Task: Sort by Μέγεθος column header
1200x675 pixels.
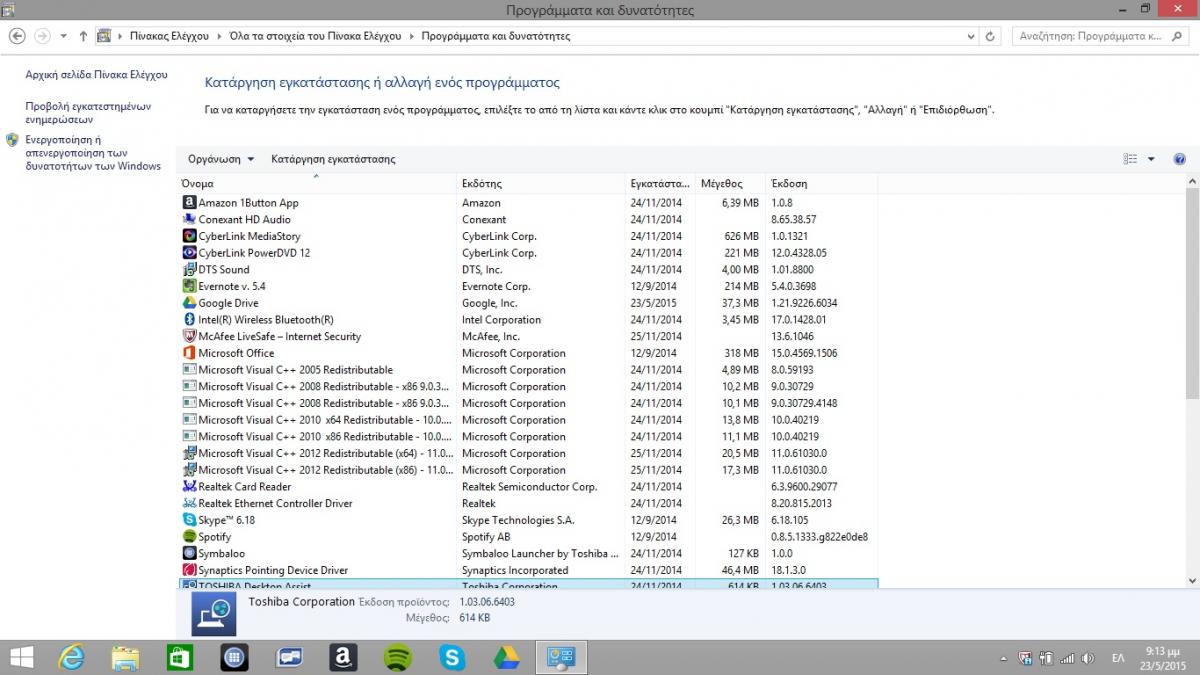Action: point(730,184)
